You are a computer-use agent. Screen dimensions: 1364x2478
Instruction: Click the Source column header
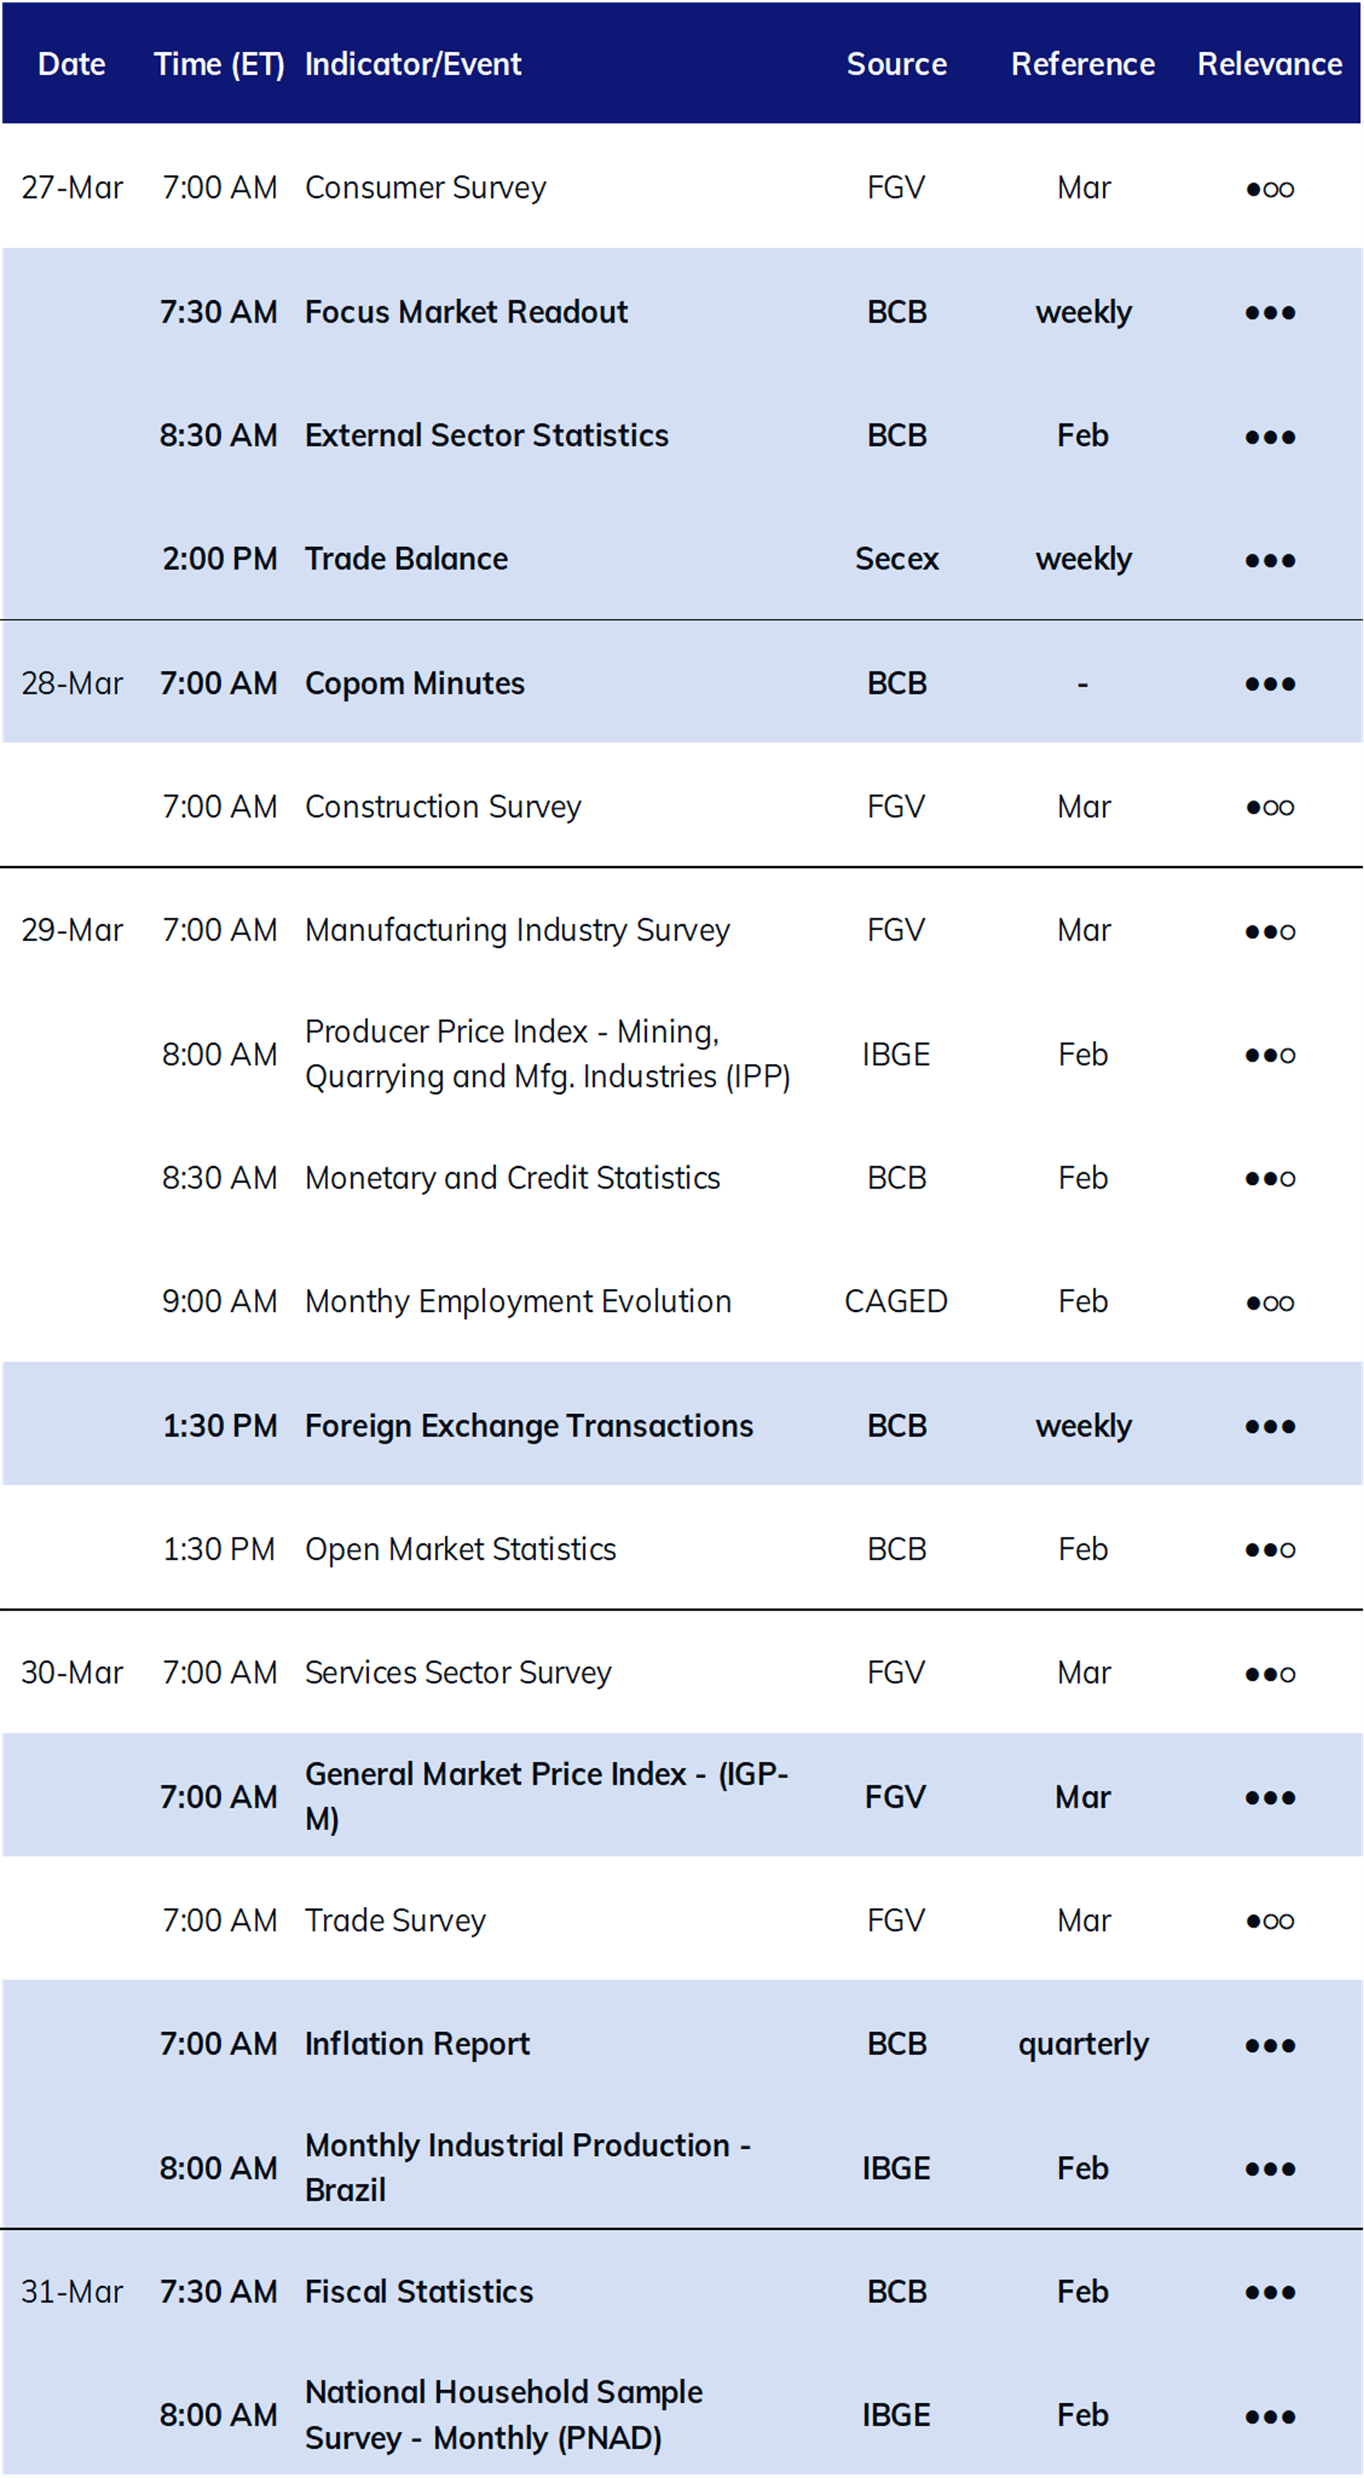click(x=897, y=64)
